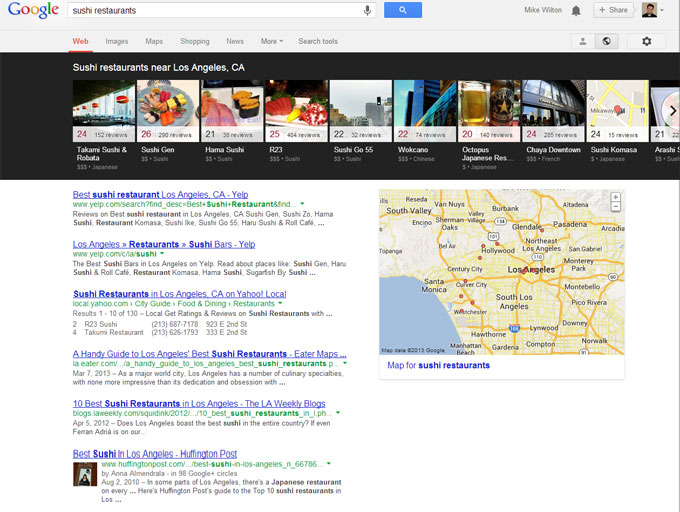This screenshot has height=512, width=680.
Task: Open A Handy Guide Eater Maps link
Action: pyautogui.click(x=209, y=354)
